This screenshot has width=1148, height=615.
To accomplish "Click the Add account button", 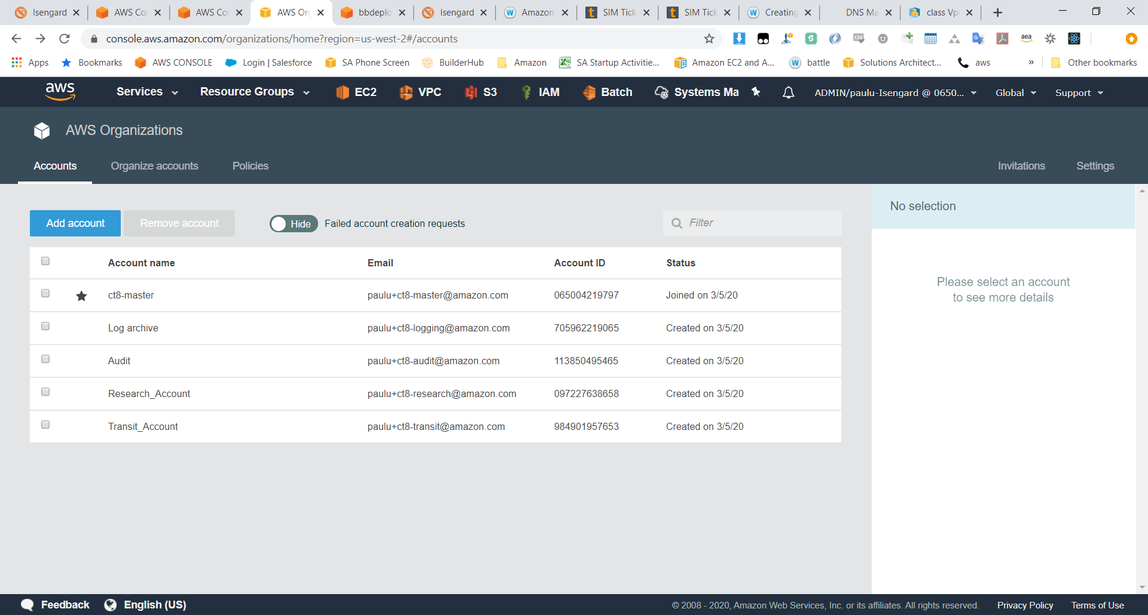I will point(75,223).
